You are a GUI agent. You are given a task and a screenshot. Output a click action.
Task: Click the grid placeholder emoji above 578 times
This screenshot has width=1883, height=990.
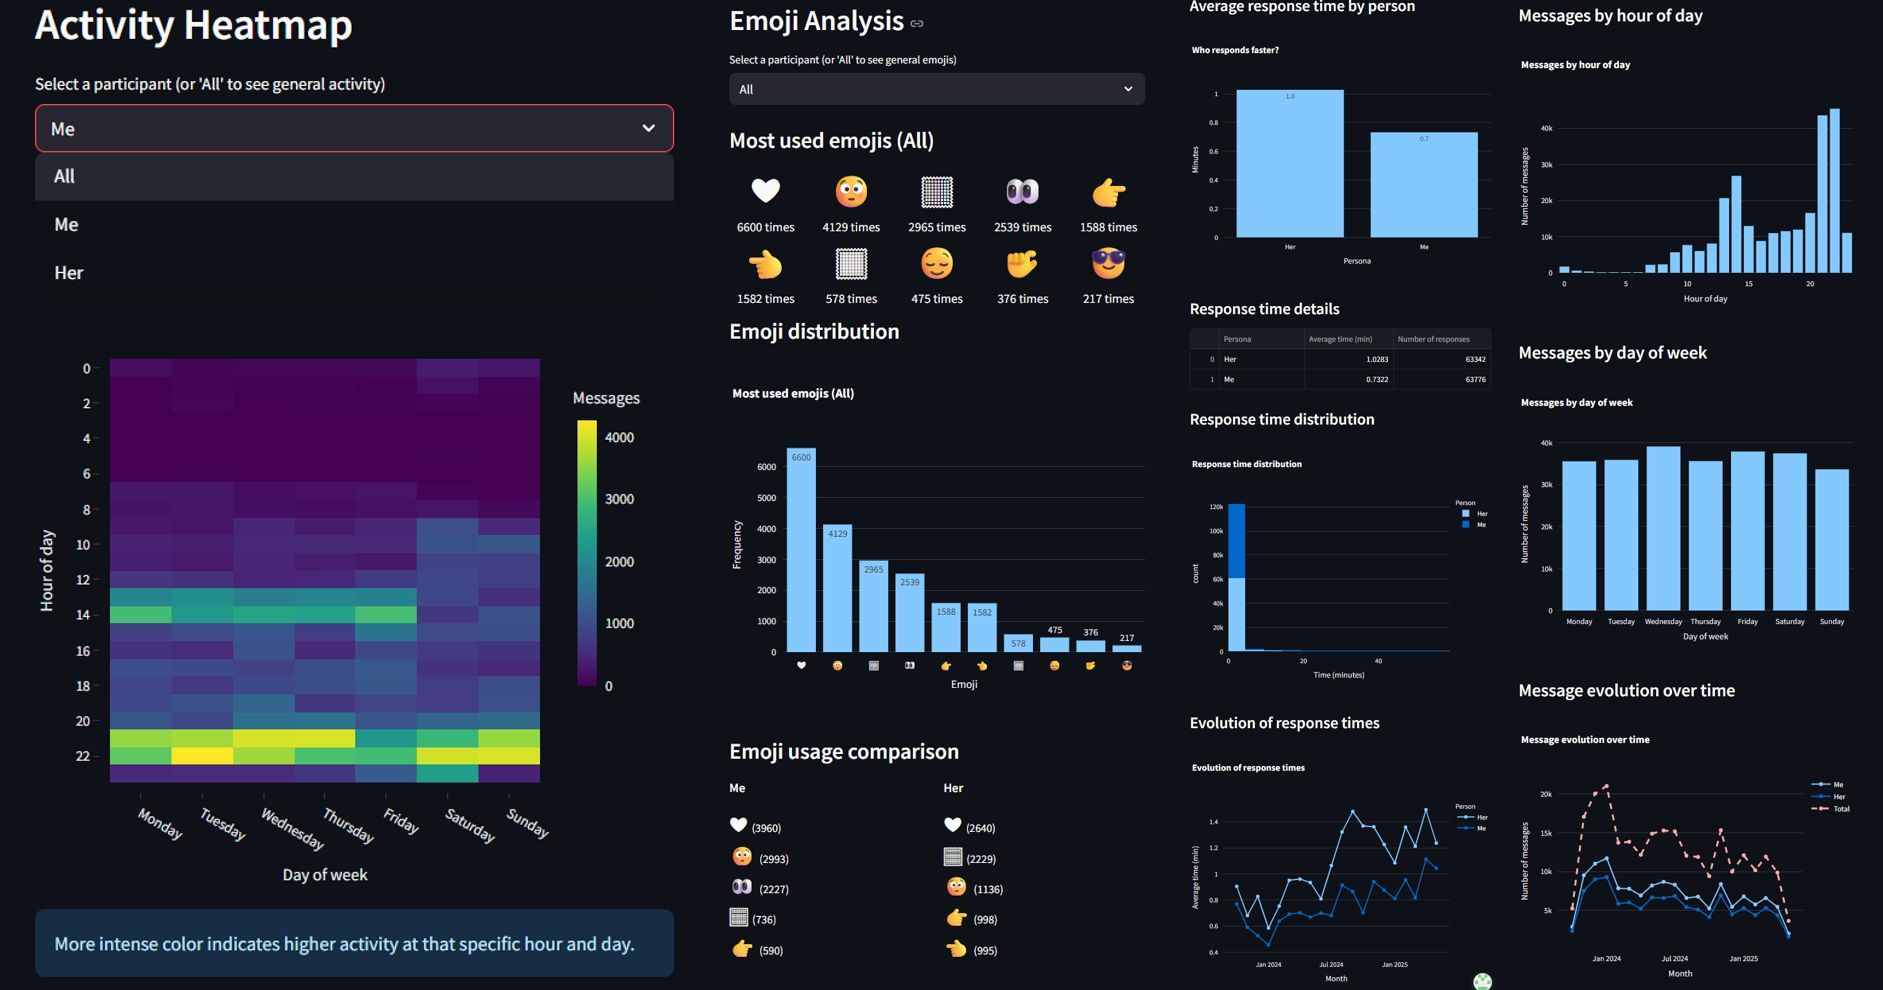coord(851,264)
